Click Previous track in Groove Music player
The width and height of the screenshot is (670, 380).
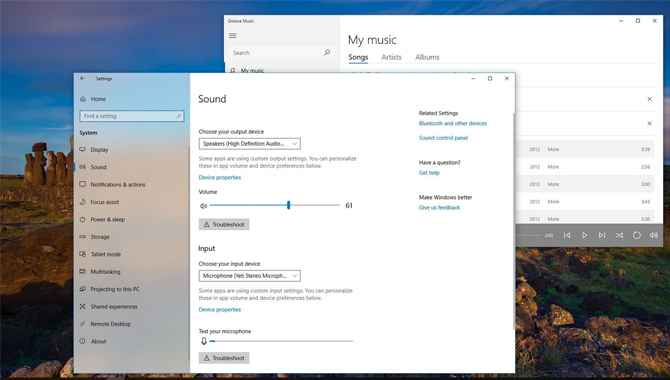[x=567, y=236]
